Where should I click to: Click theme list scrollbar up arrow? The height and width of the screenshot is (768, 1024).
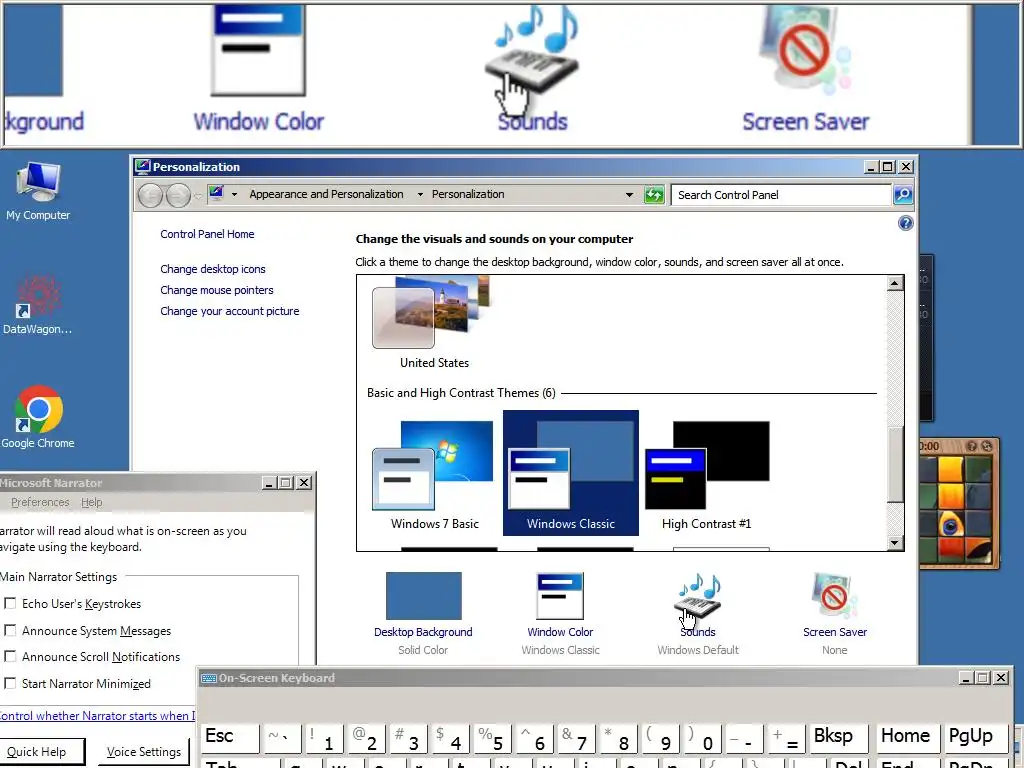(x=895, y=283)
